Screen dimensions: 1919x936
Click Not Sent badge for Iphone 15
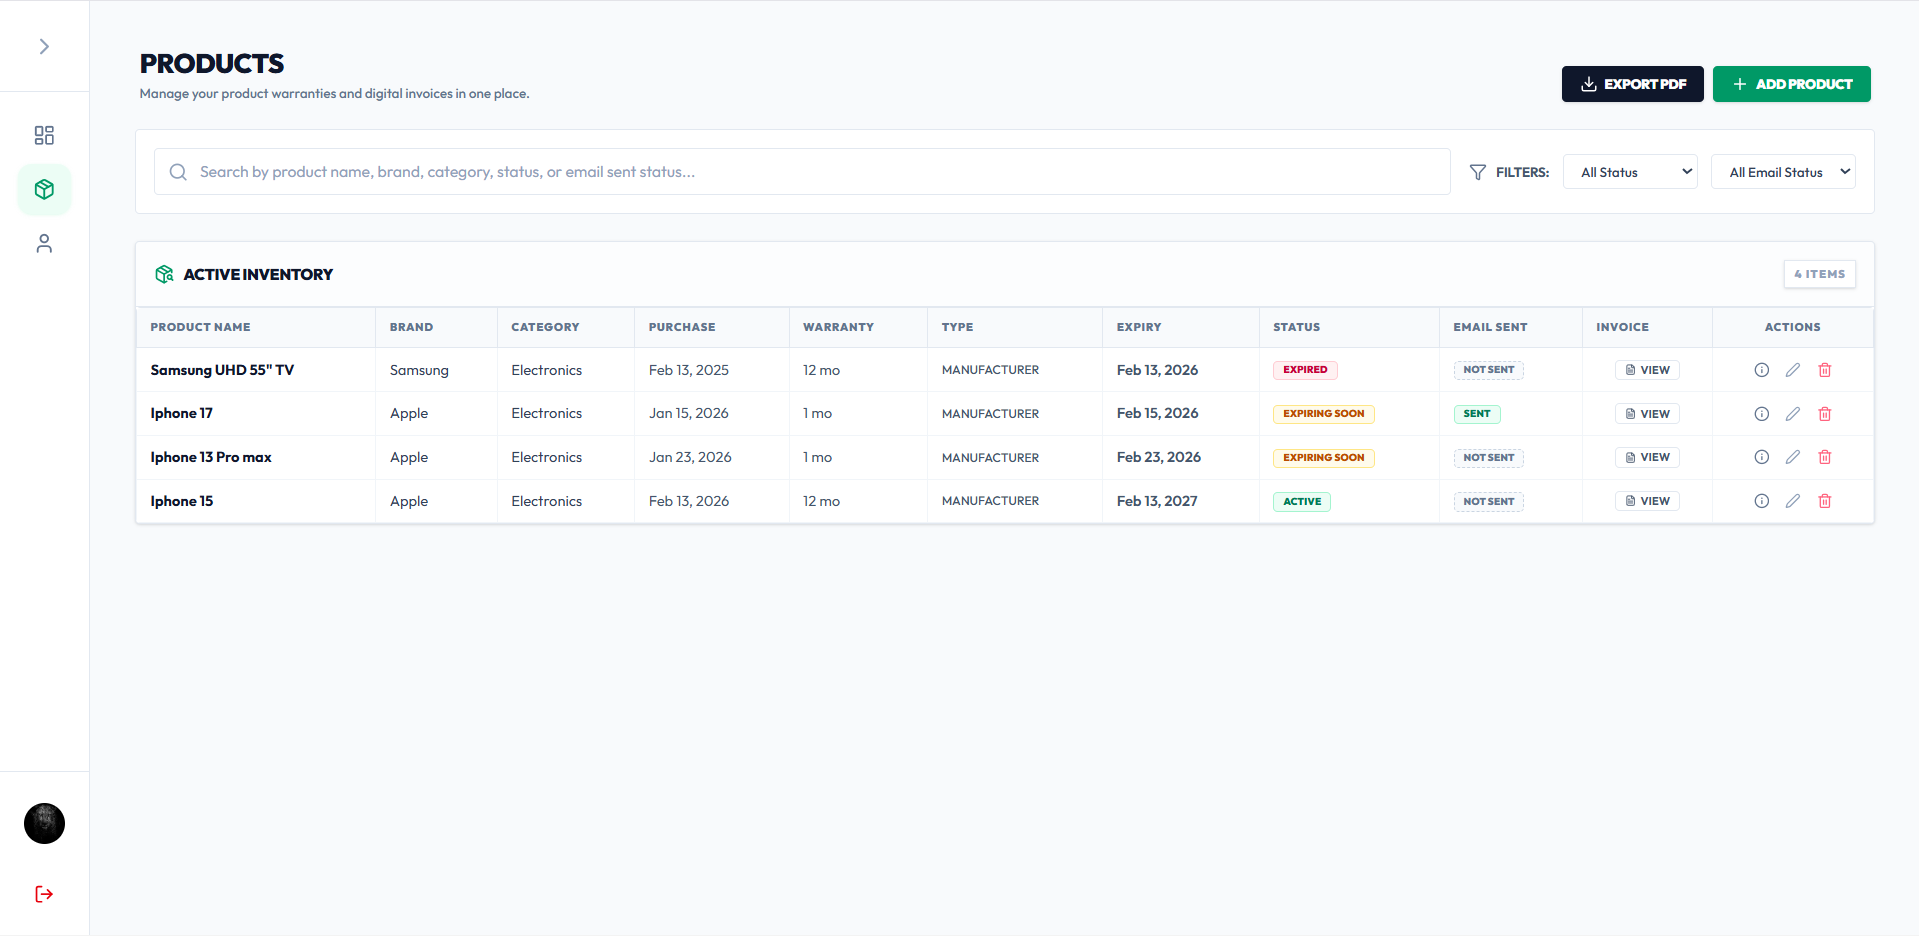[1488, 501]
